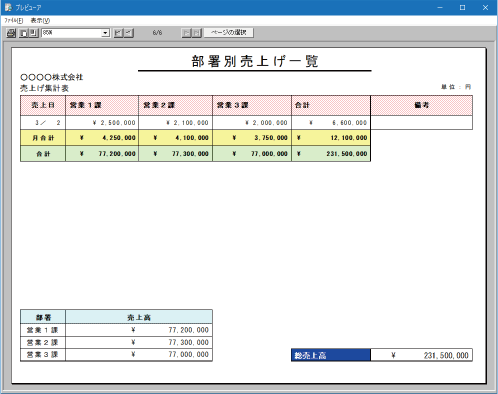Click the print icon in the toolbar
498x394 pixels.
pyautogui.click(x=11, y=33)
